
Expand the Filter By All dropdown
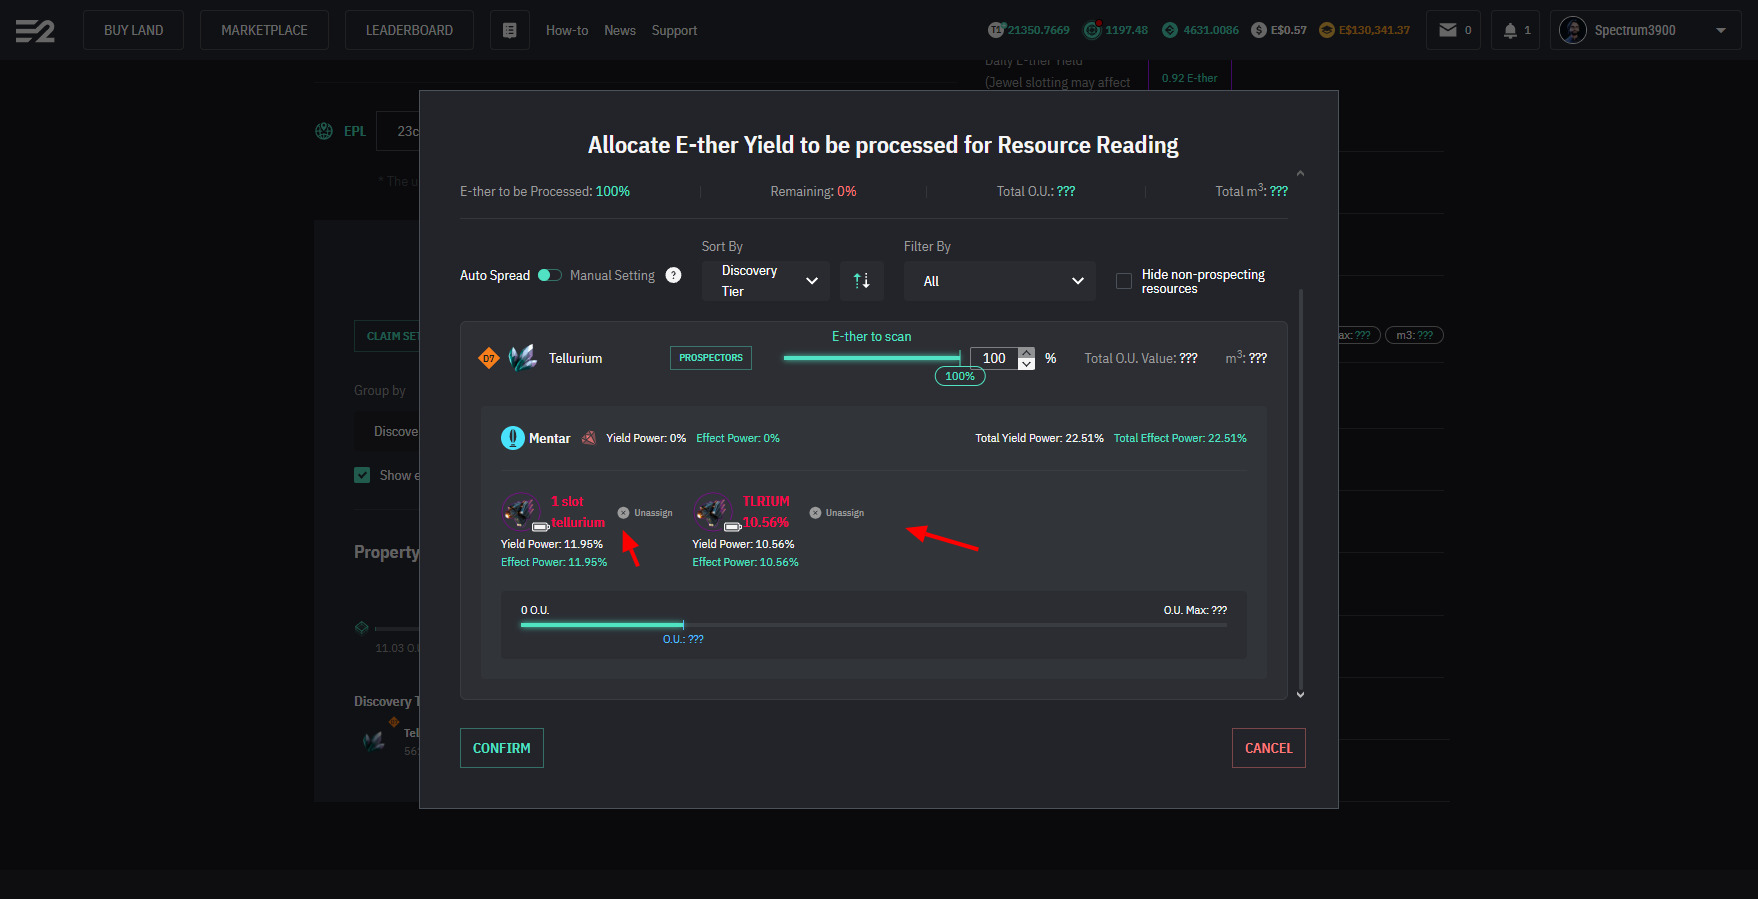(x=999, y=281)
